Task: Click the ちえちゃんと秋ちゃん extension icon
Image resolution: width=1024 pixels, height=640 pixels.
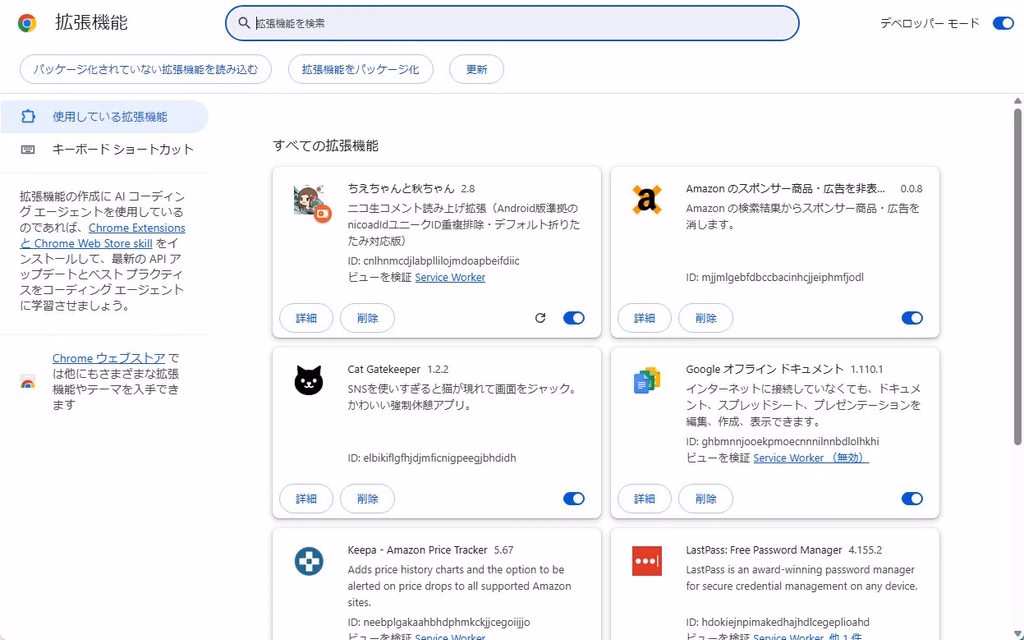Action: 312,202
